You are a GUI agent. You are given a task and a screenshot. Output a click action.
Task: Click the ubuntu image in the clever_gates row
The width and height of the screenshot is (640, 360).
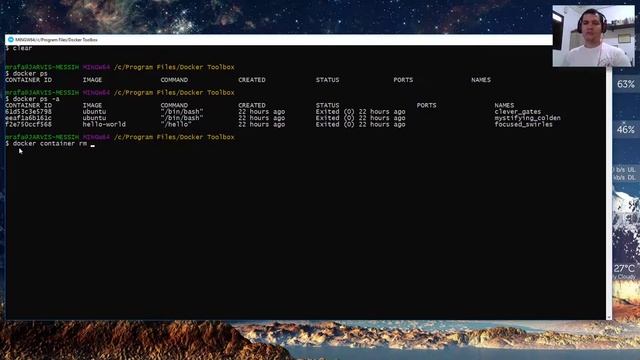pos(94,111)
